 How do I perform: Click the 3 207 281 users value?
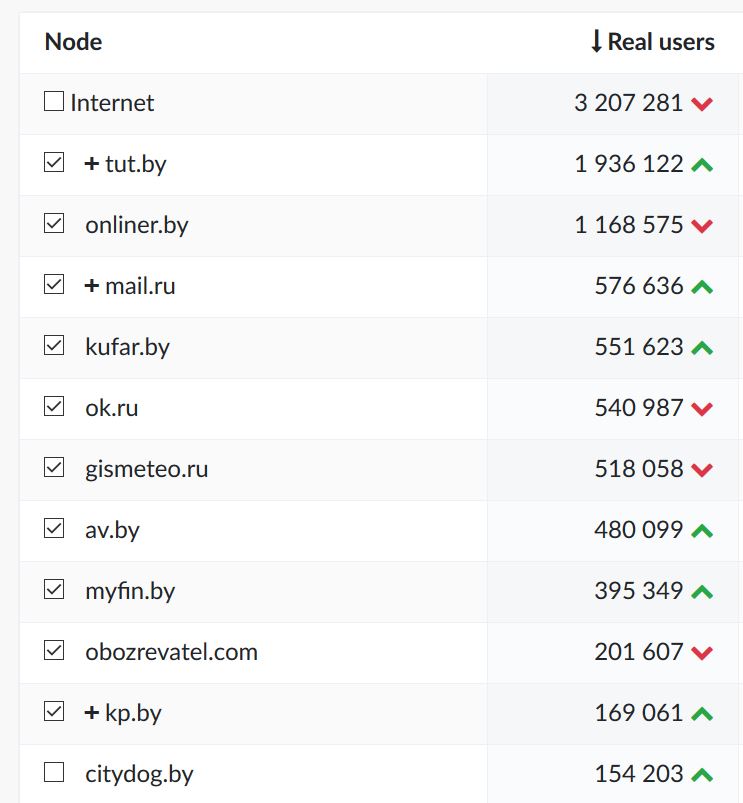click(628, 103)
